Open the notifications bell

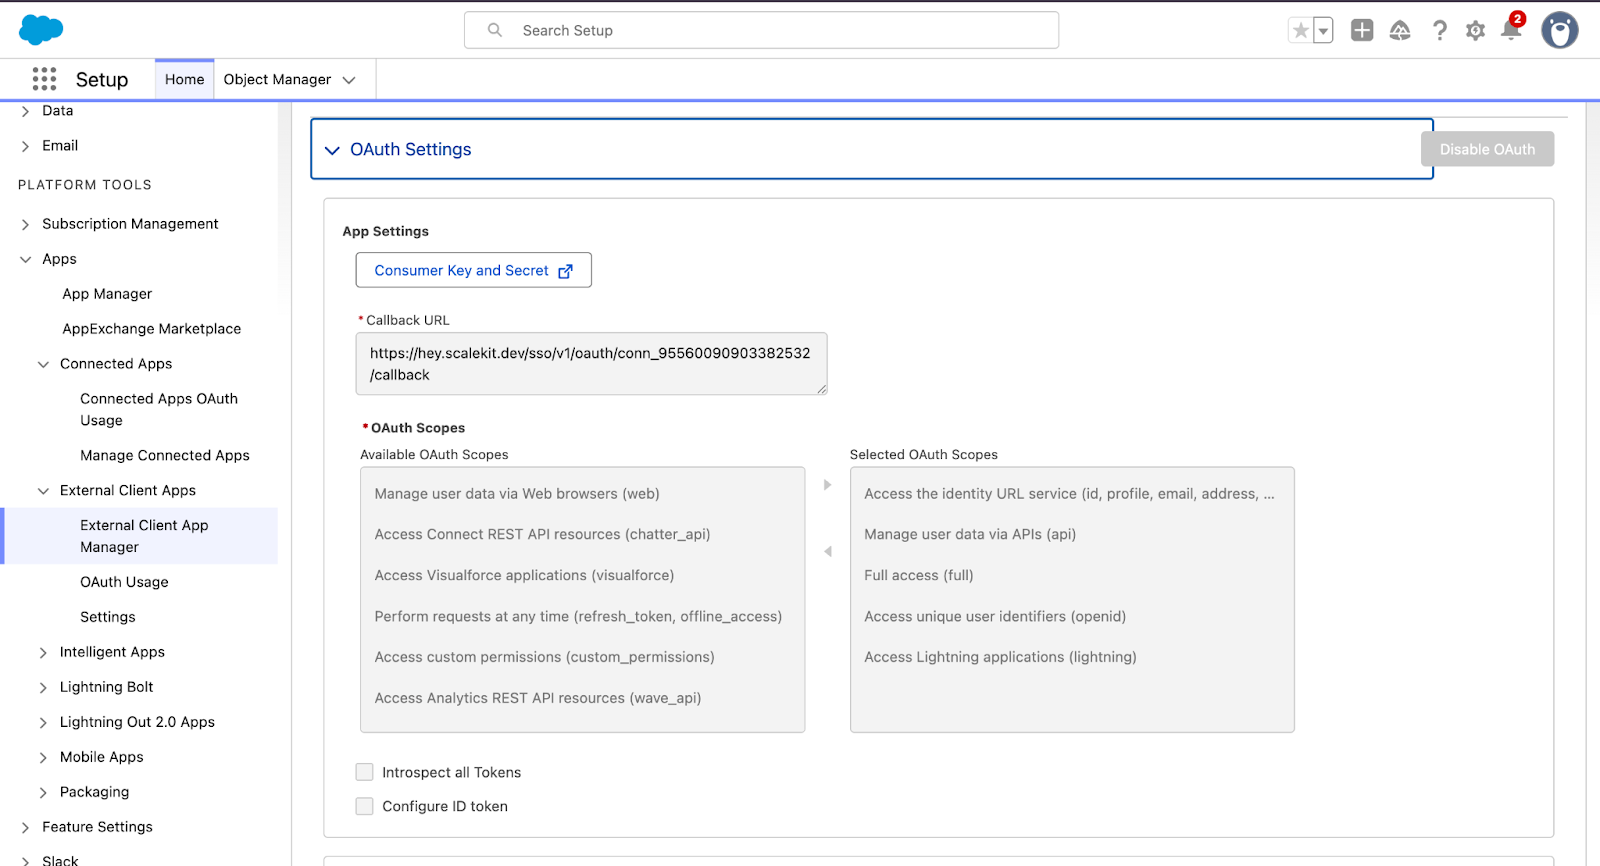click(1511, 31)
